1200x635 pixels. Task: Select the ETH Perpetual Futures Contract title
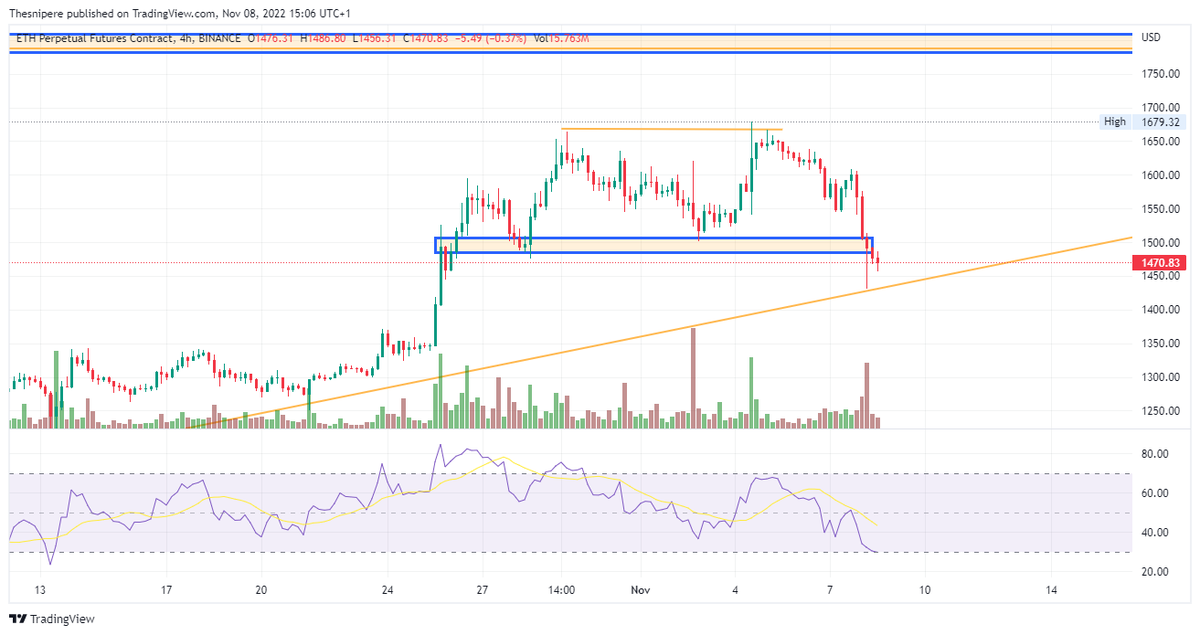(x=96, y=38)
